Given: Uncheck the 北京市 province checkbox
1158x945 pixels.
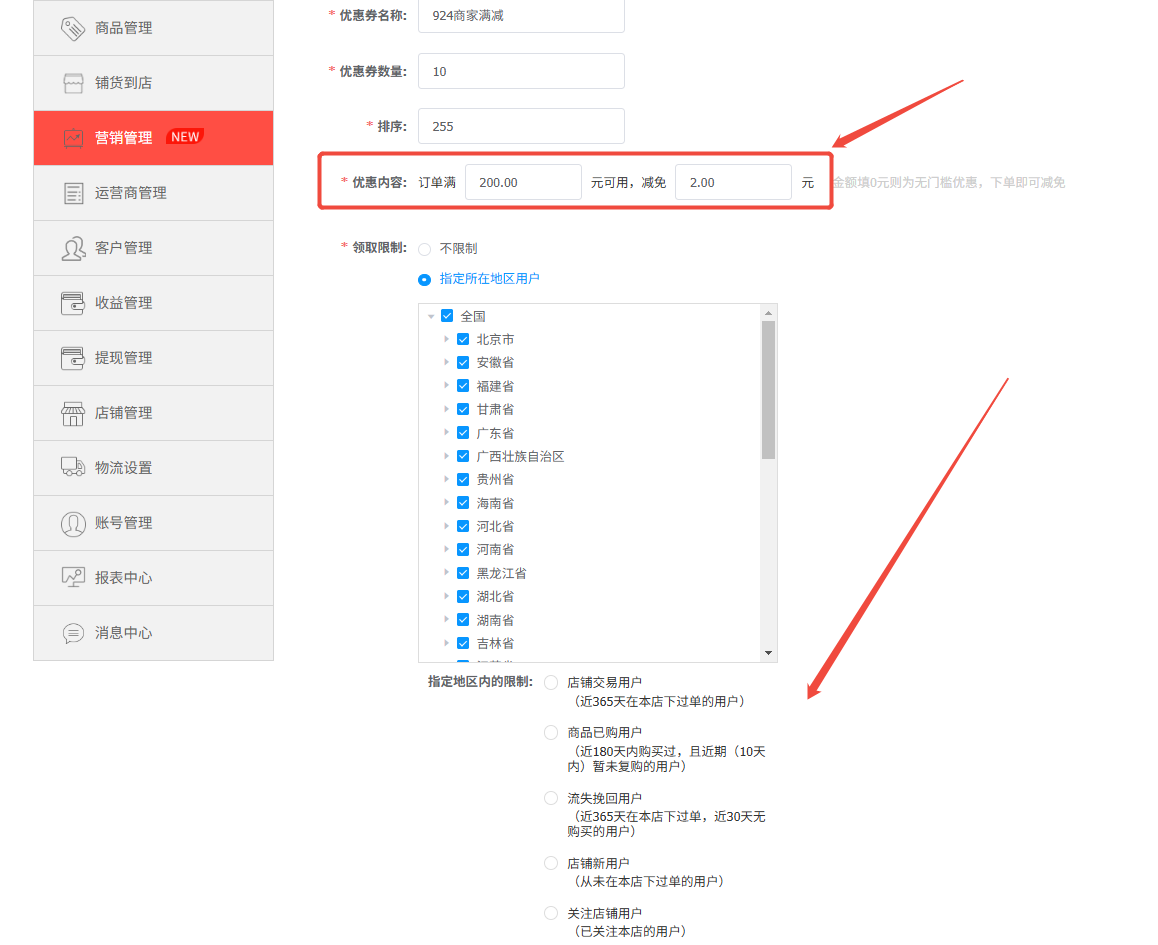Looking at the screenshot, I should 463,338.
